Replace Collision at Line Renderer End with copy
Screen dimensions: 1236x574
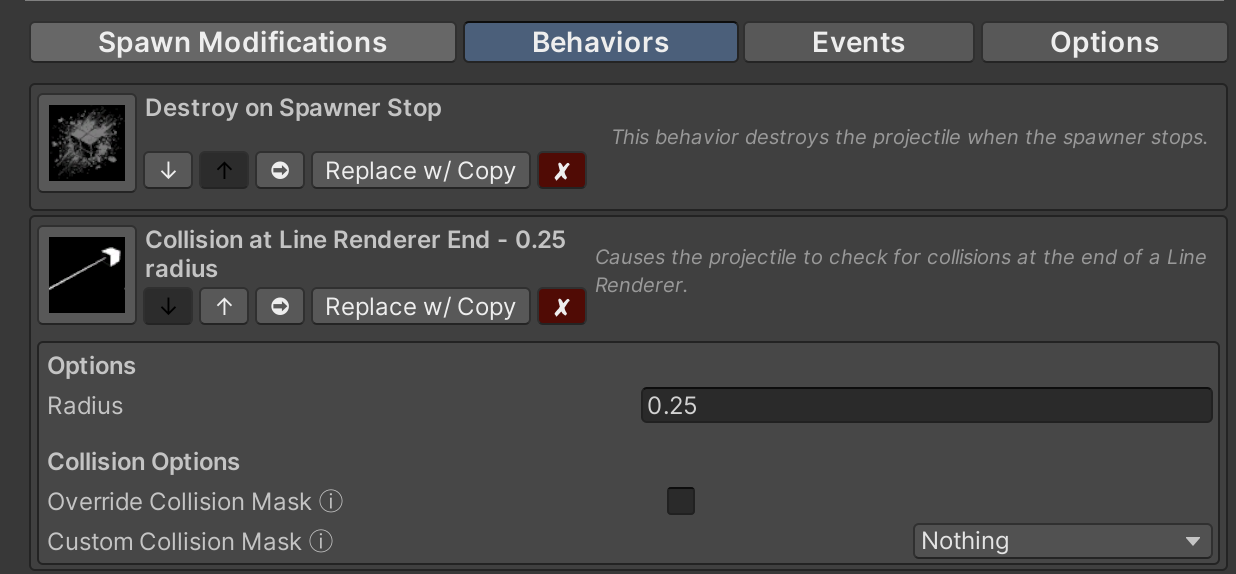420,307
